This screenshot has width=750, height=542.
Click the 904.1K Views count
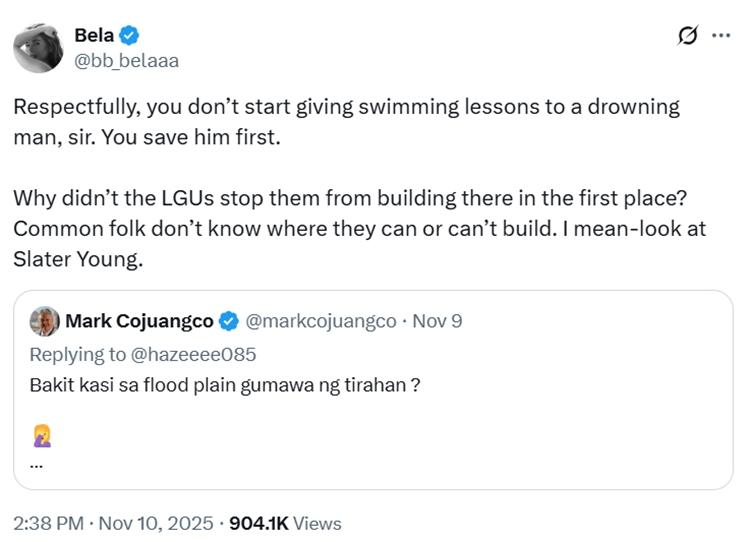pyautogui.click(x=286, y=523)
